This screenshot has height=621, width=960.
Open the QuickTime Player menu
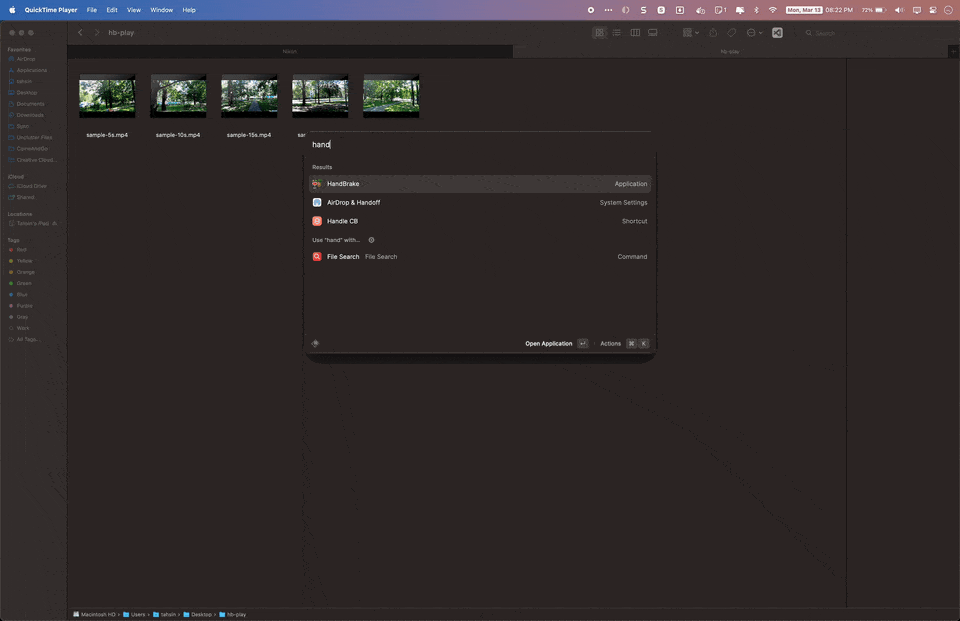[x=51, y=10]
